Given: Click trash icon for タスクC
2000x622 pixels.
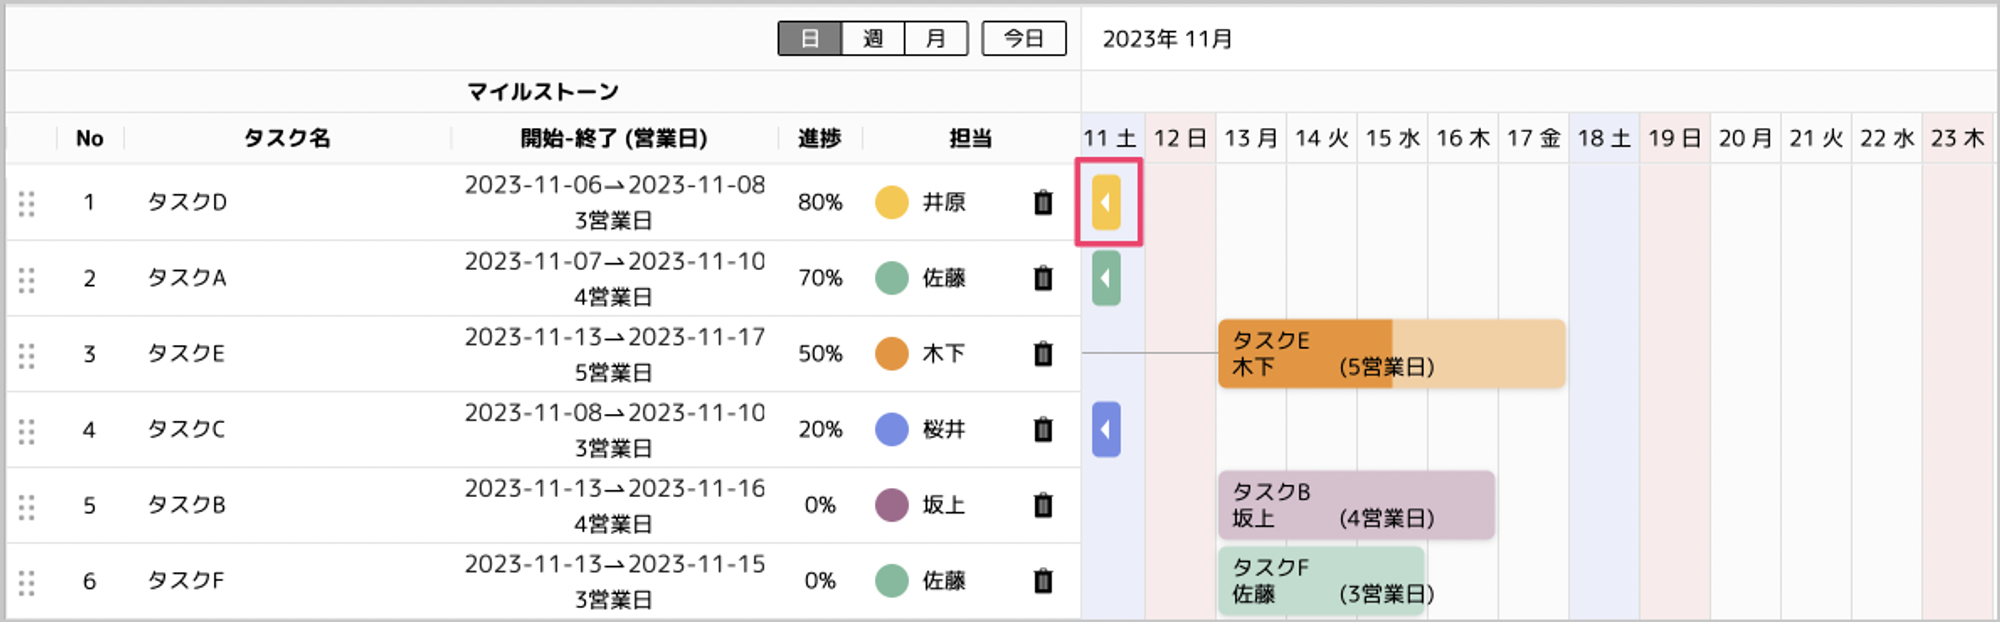Looking at the screenshot, I should [1043, 430].
